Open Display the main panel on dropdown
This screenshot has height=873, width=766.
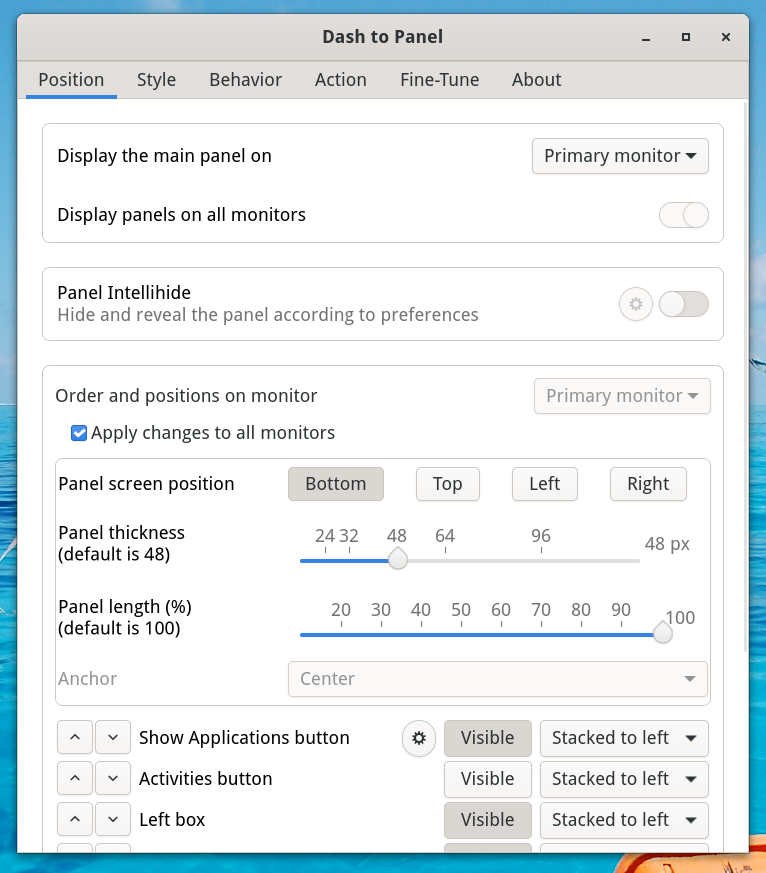tap(620, 156)
